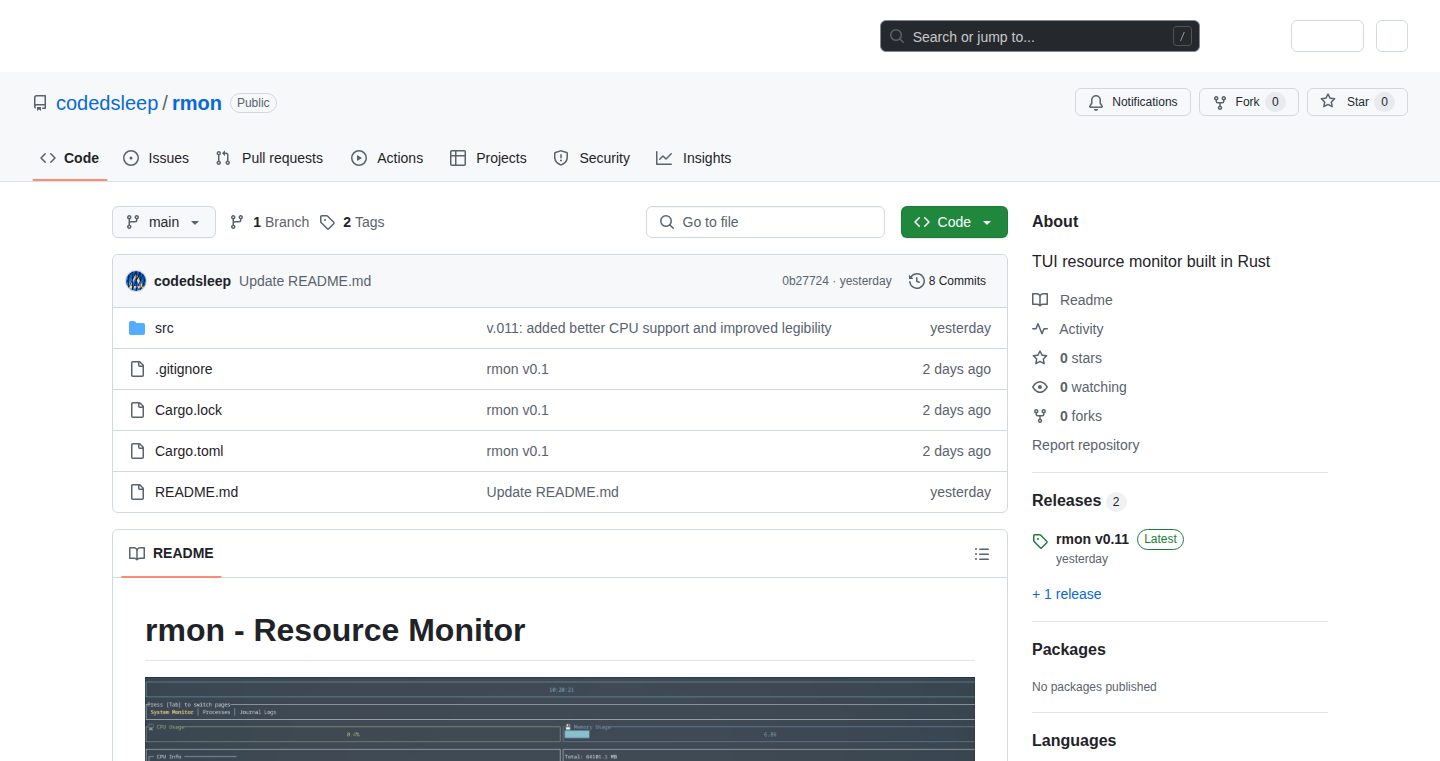Open rmon v0.1 commit for Cargo.lock
The width and height of the screenshot is (1440, 761).
tap(518, 410)
